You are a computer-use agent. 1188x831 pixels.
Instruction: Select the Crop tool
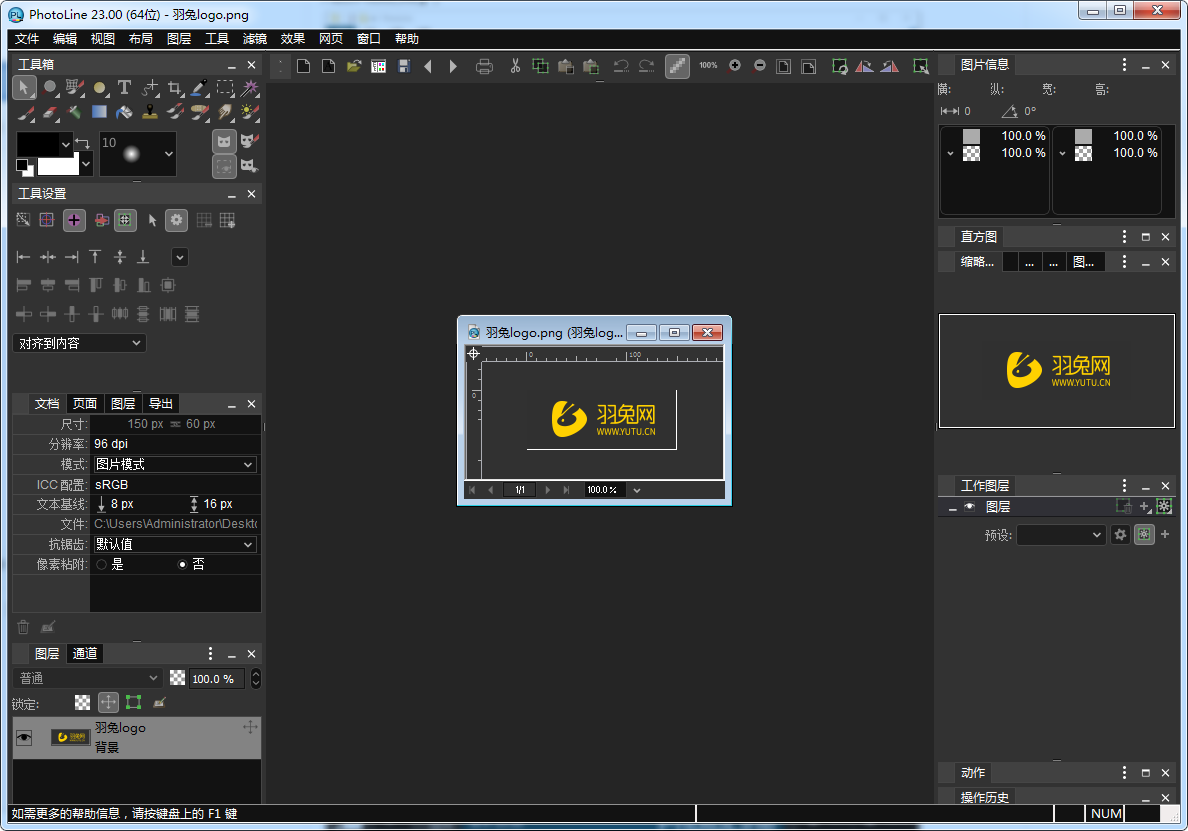tap(175, 88)
